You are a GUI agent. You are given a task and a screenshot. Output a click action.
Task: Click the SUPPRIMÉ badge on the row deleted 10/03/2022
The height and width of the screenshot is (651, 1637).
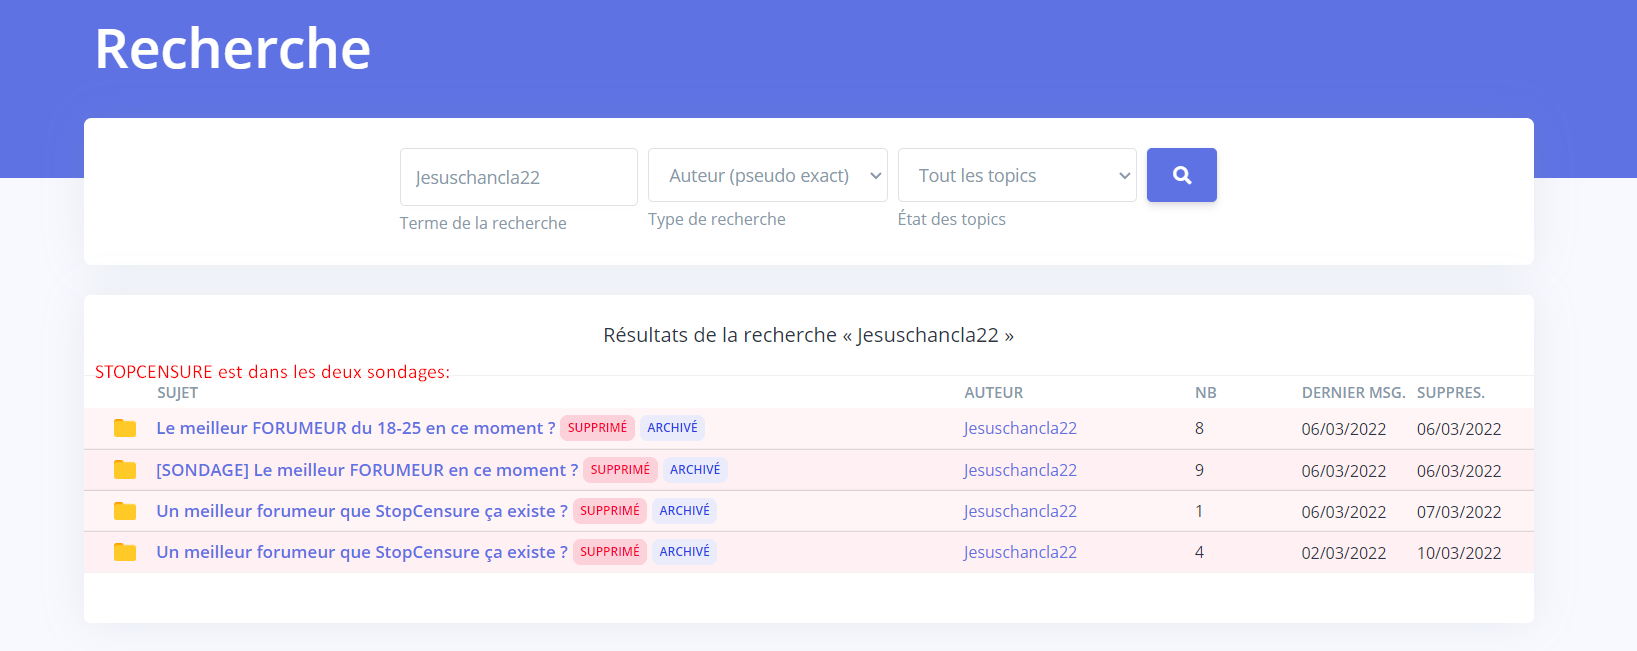[x=610, y=552]
